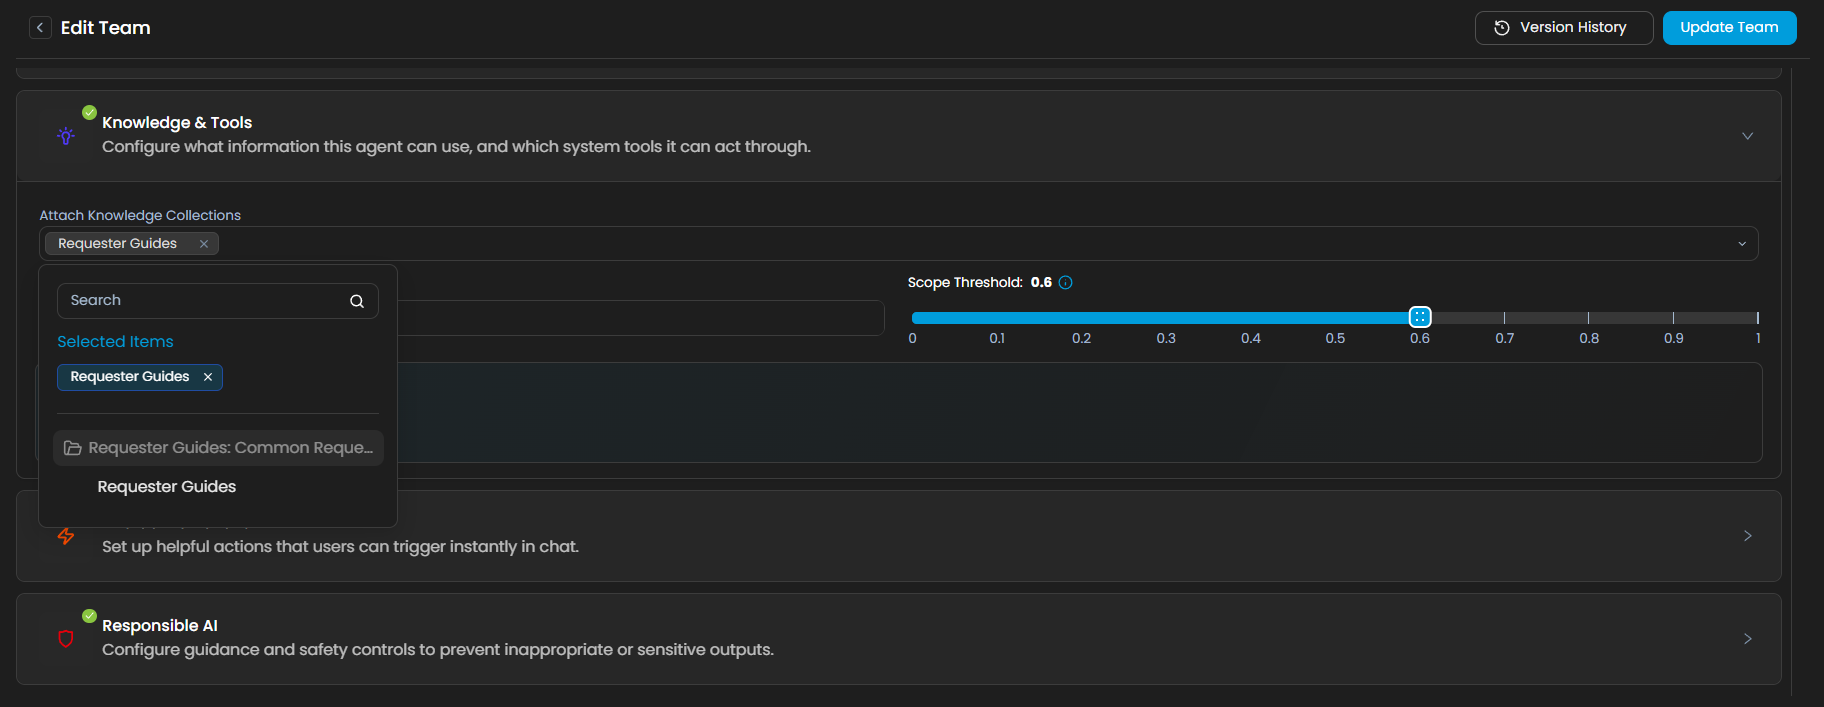Click the back arrow beside Edit Team
This screenshot has height=707, width=1824.
40,28
